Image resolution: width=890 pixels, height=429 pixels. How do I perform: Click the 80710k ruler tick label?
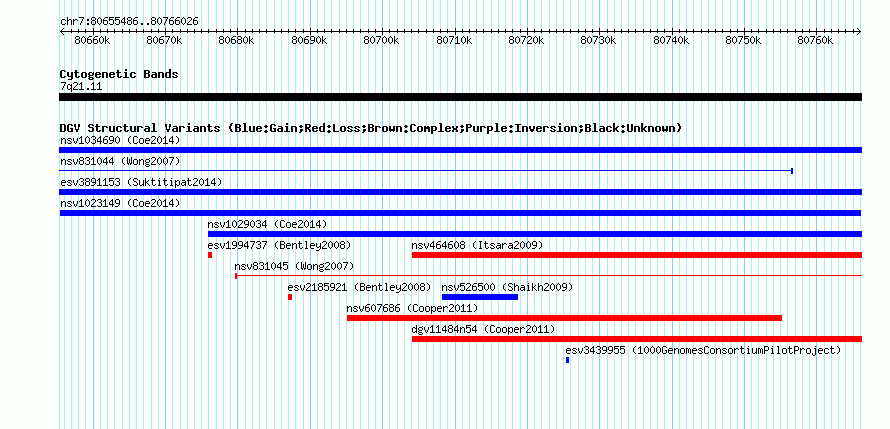point(454,40)
